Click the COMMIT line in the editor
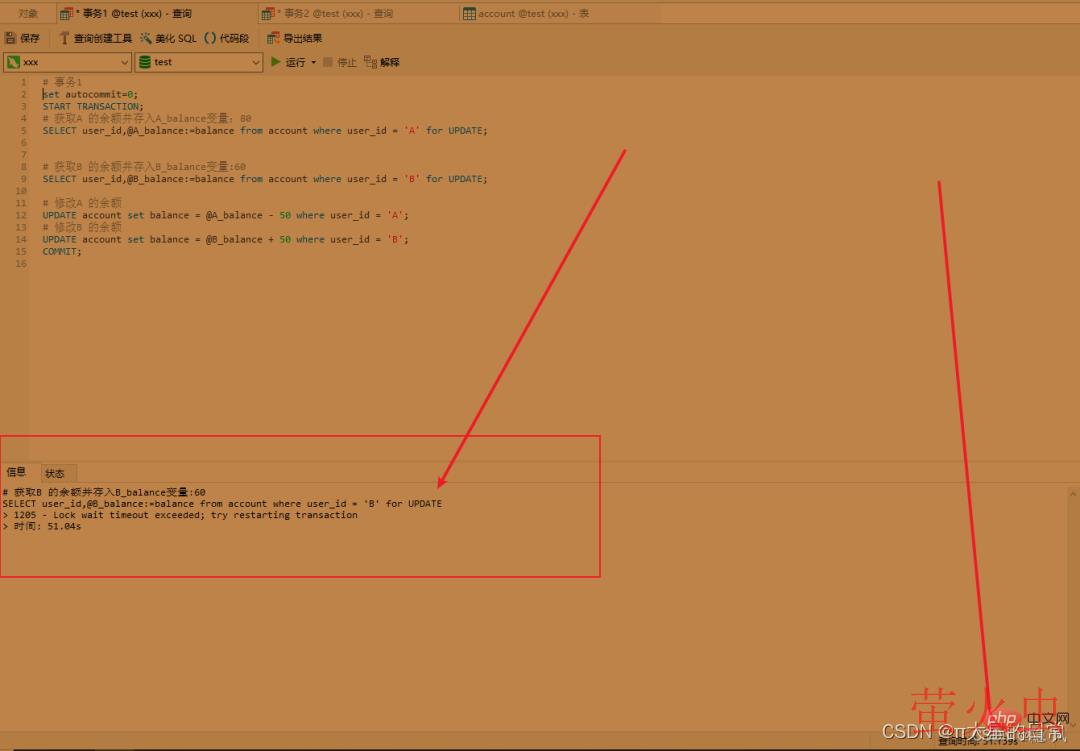1080x751 pixels. pos(62,252)
